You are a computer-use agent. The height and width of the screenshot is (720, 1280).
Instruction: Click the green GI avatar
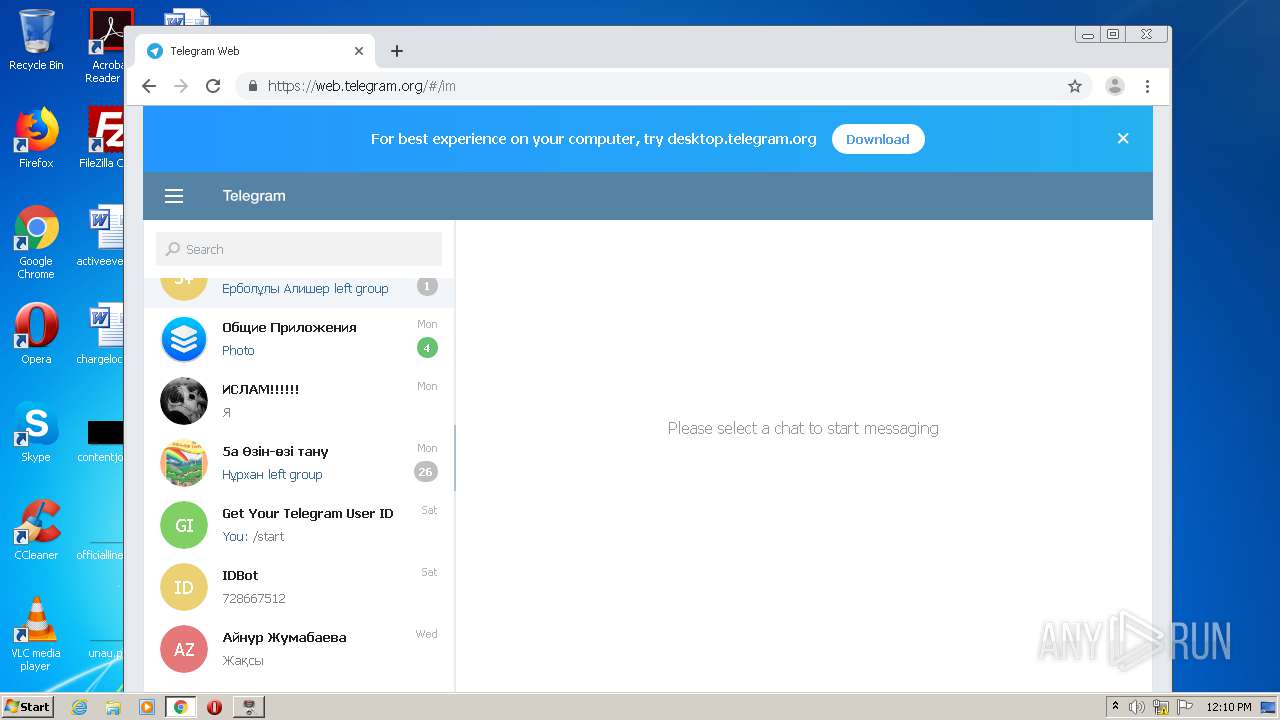click(184, 525)
